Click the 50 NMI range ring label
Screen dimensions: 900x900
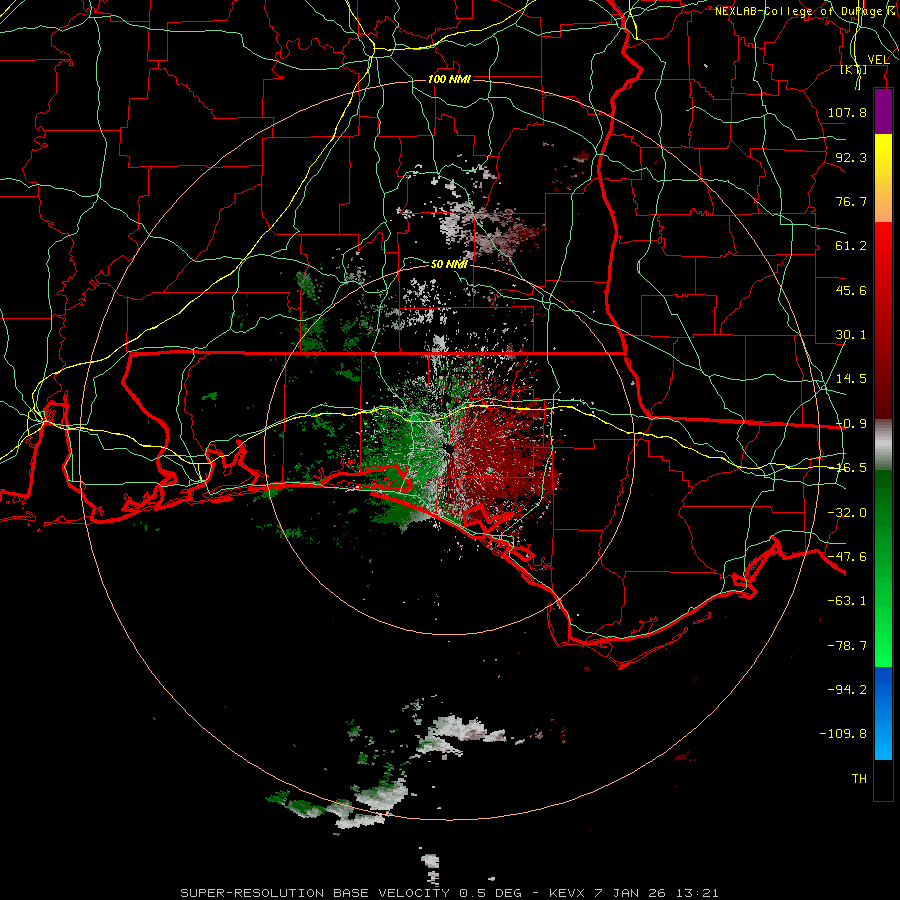coord(449,265)
